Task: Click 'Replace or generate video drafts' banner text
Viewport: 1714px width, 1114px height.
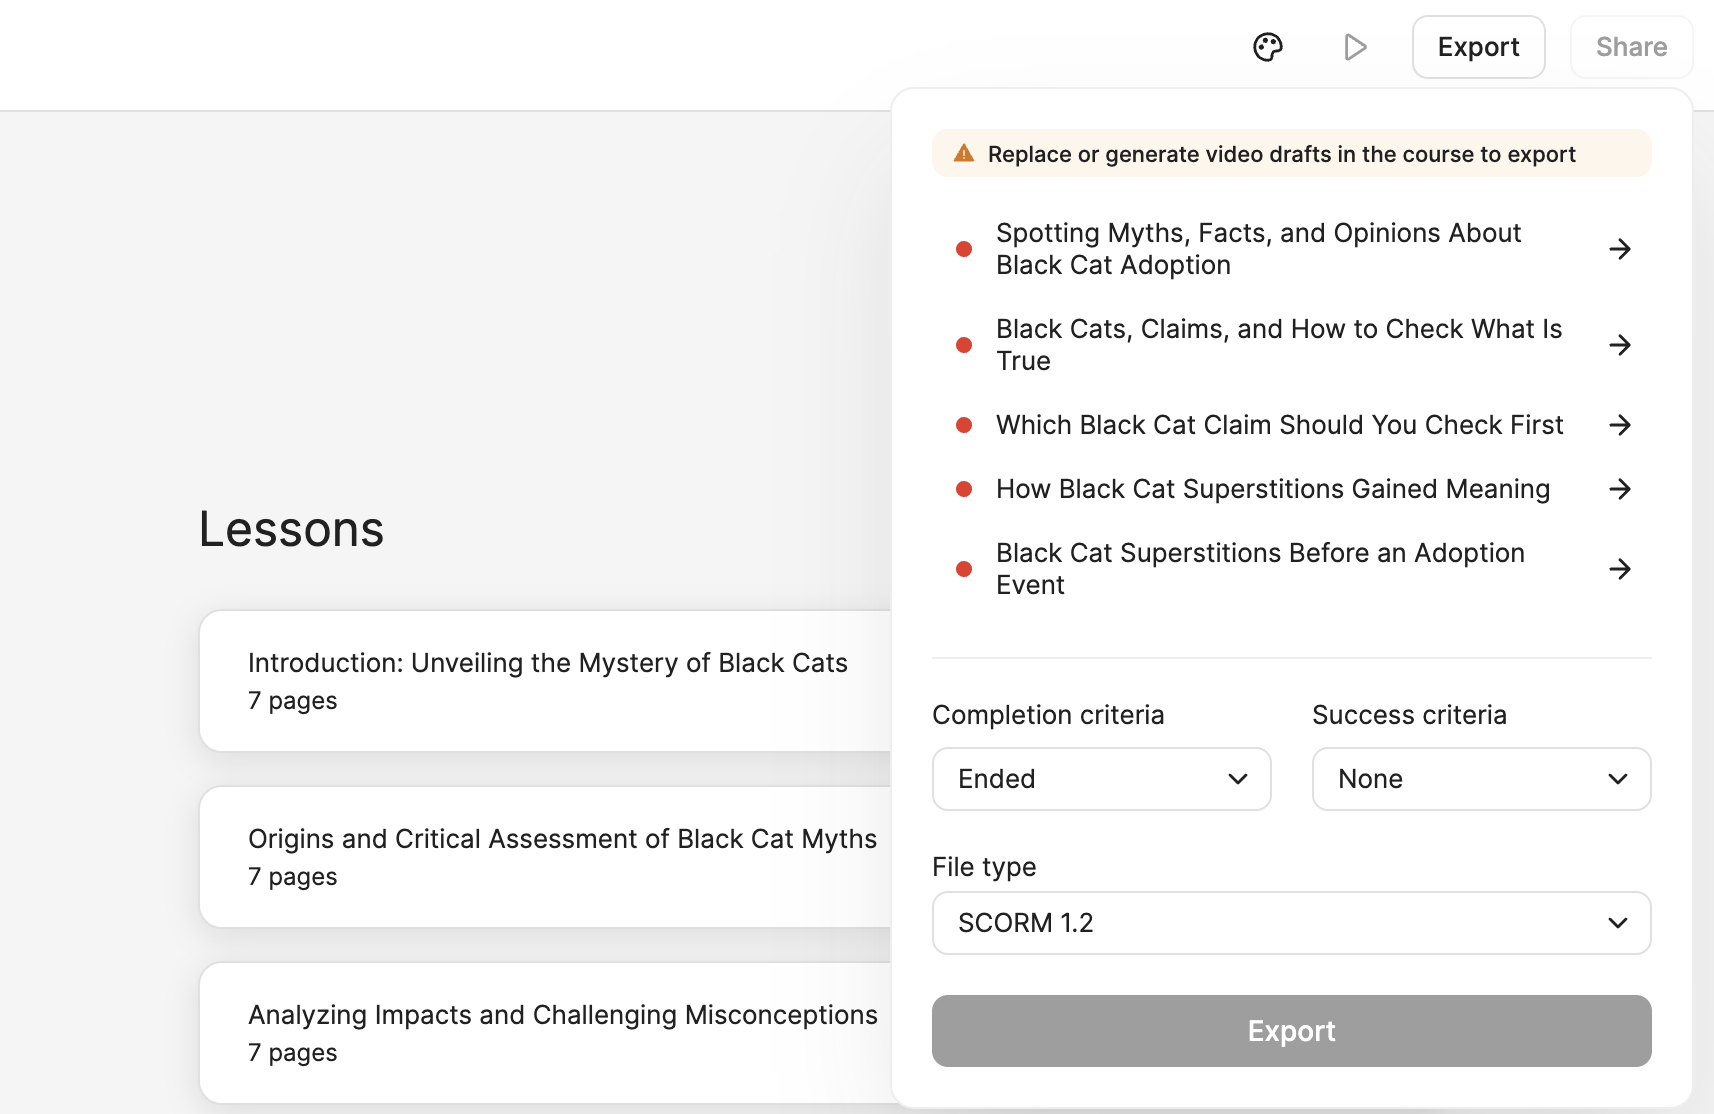Action: tap(1281, 154)
